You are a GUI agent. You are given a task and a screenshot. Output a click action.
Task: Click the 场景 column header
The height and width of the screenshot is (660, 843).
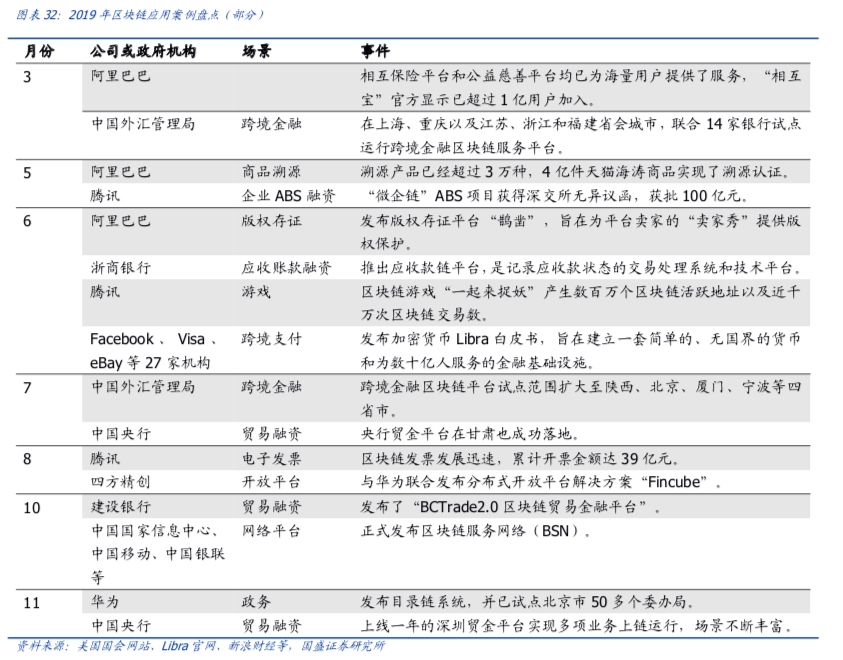tap(256, 51)
